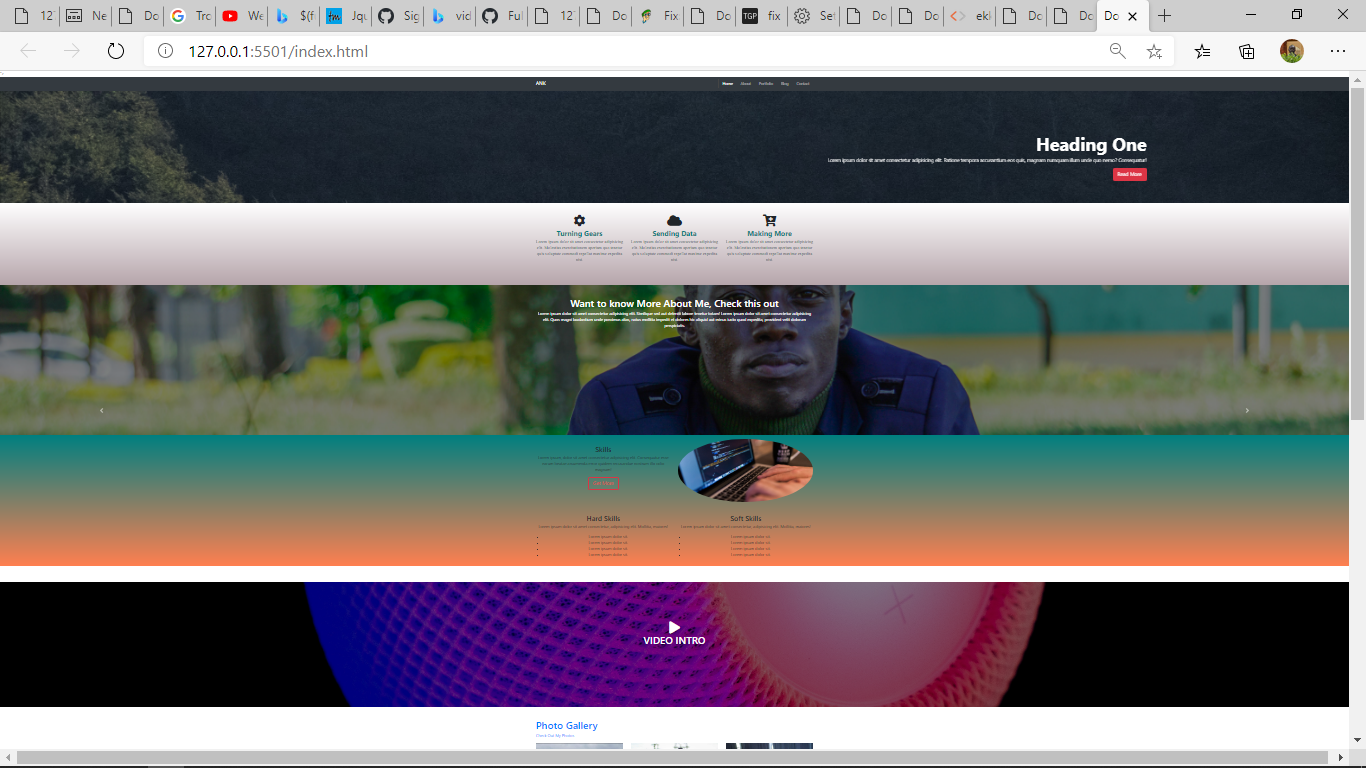This screenshot has height=768, width=1366.
Task: Click the oval laptop coding image
Action: pos(745,470)
